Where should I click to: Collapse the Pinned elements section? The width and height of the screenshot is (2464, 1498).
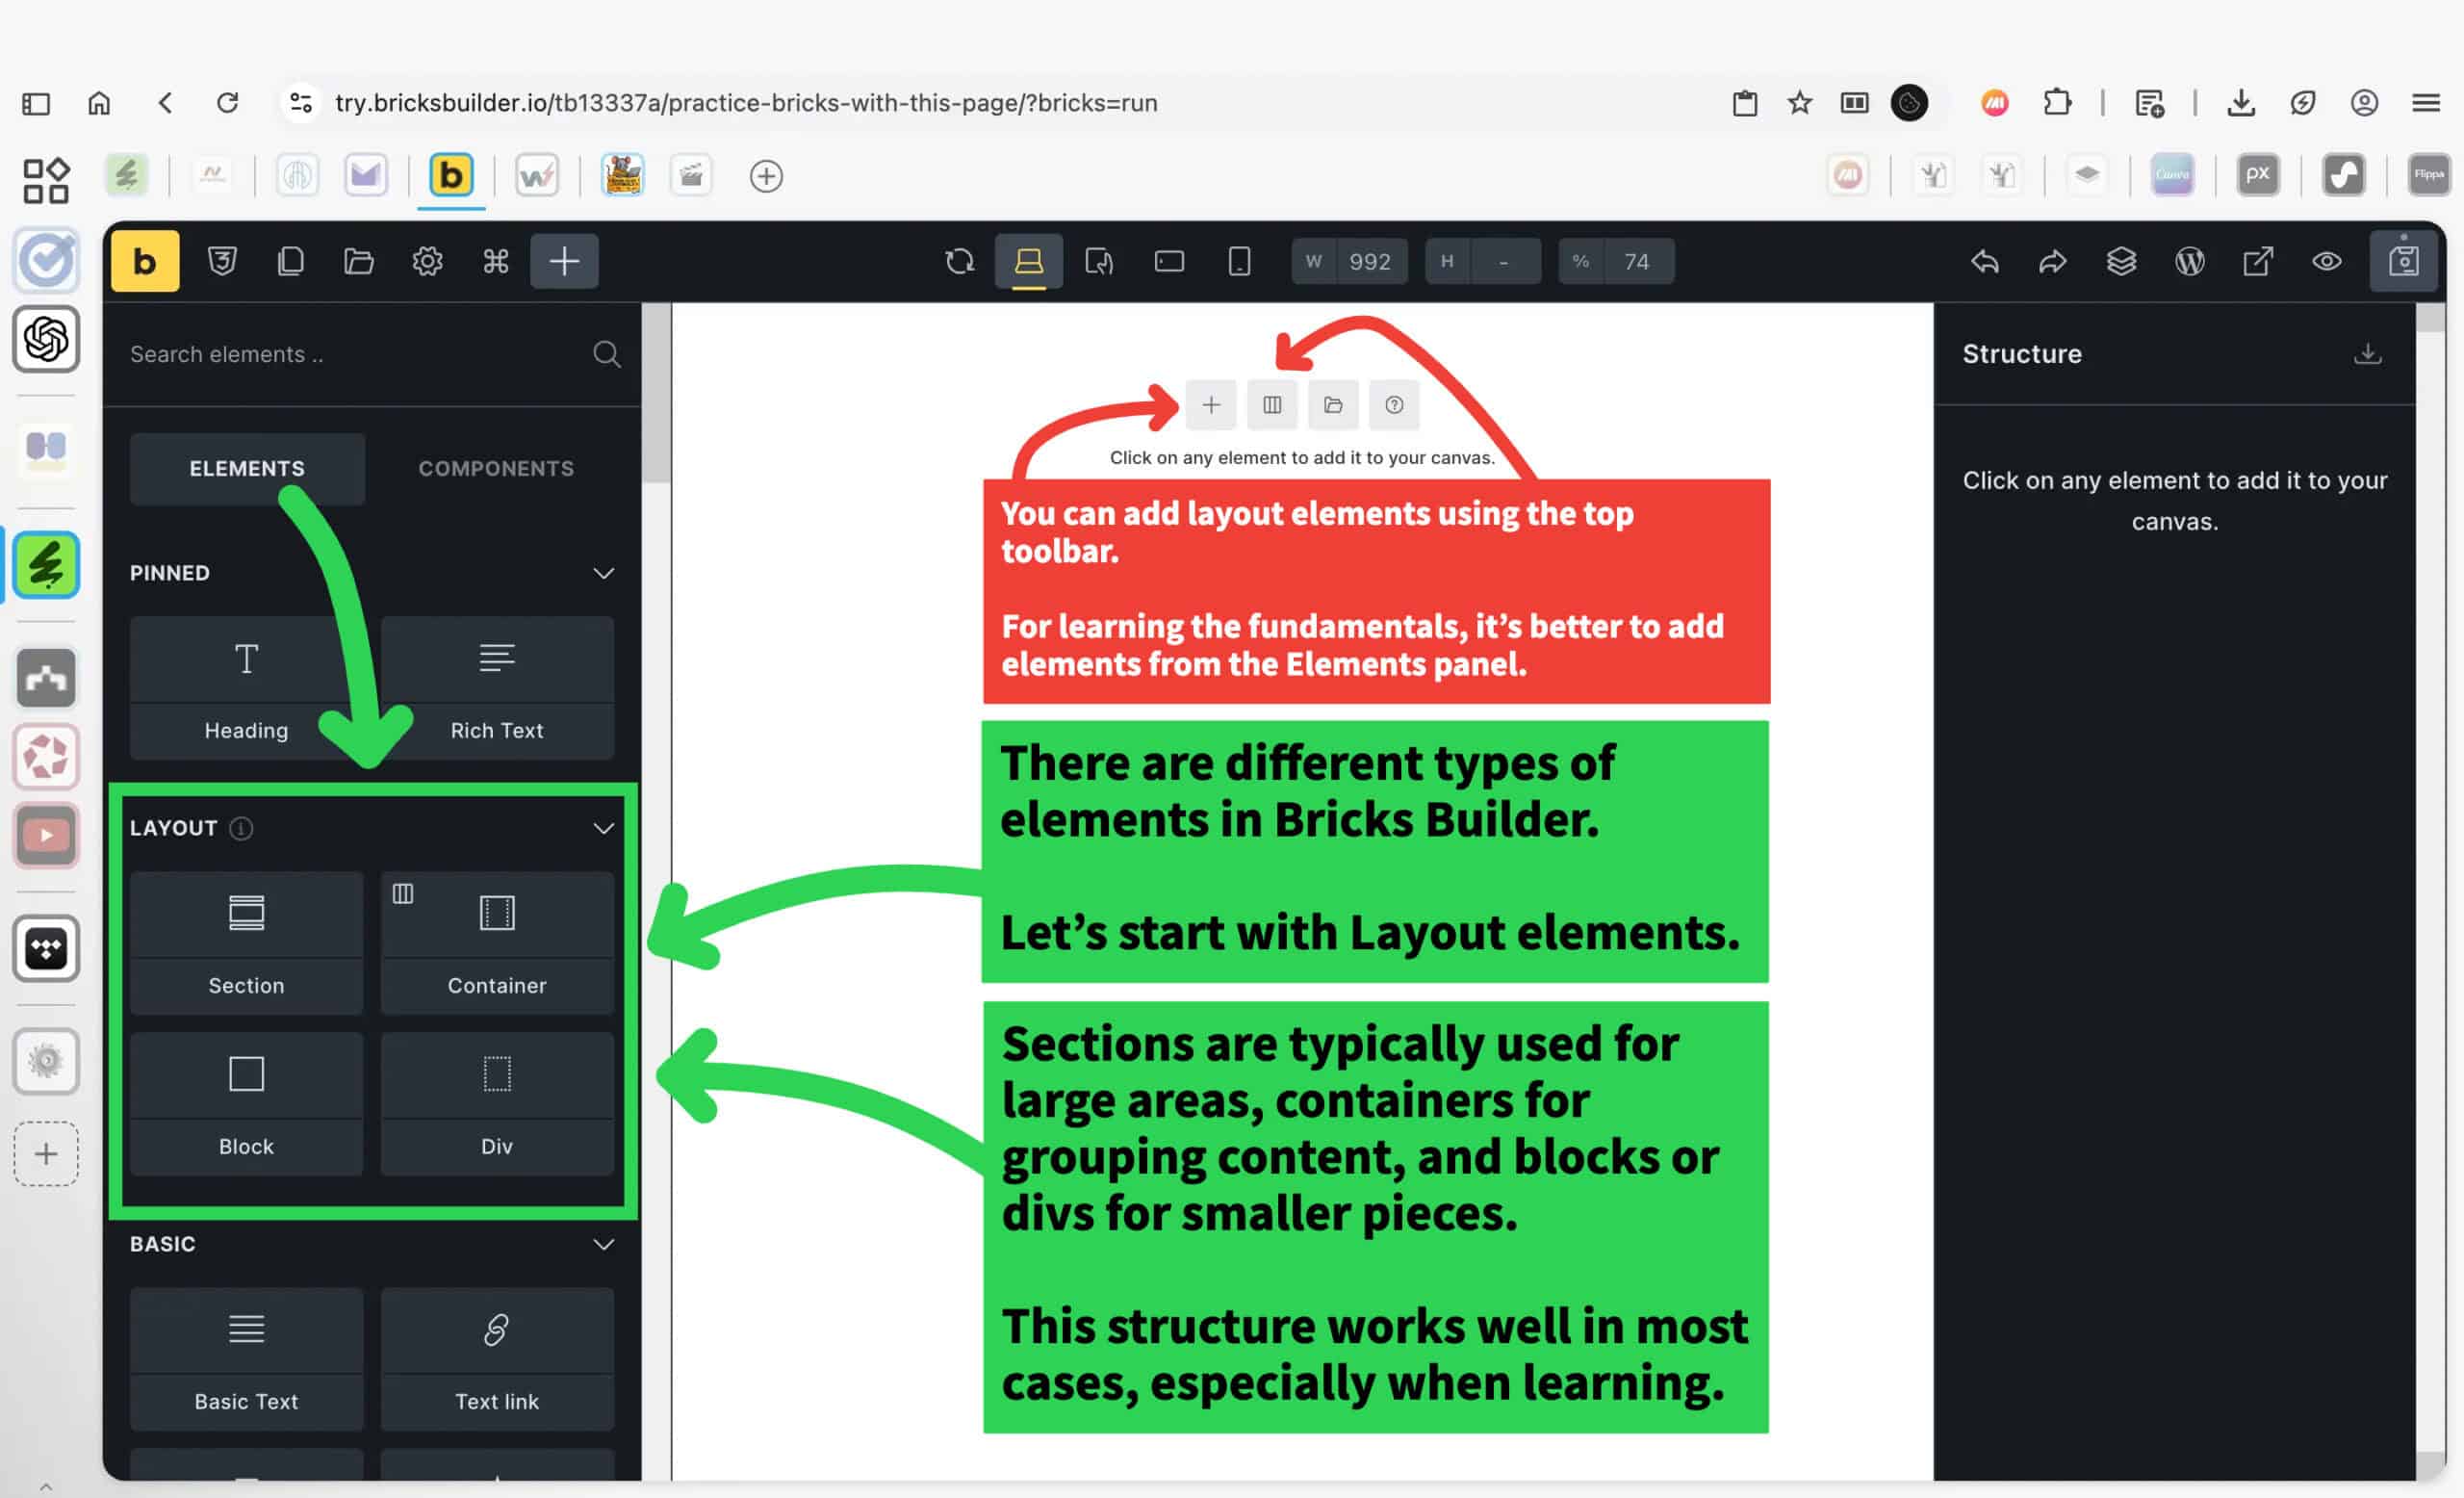coord(603,573)
